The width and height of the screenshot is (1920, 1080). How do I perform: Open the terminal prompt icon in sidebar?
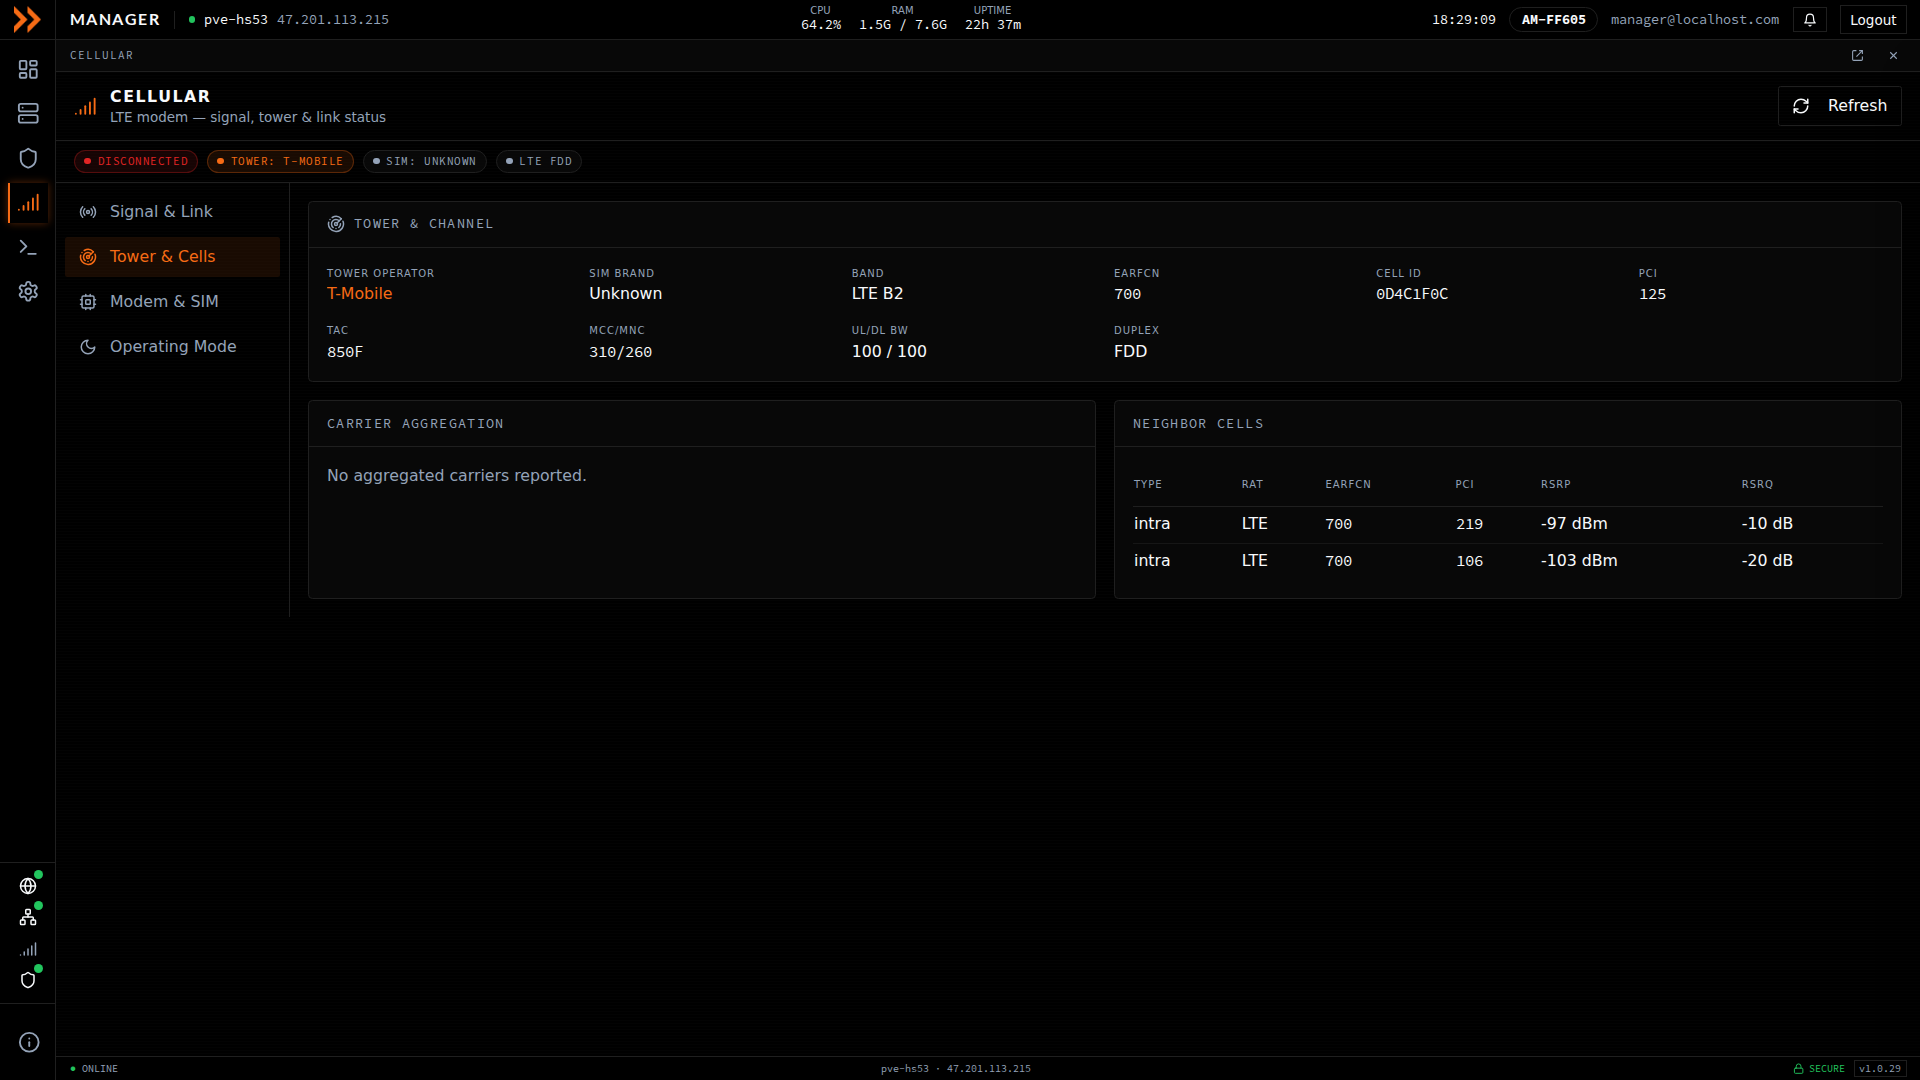click(x=28, y=247)
